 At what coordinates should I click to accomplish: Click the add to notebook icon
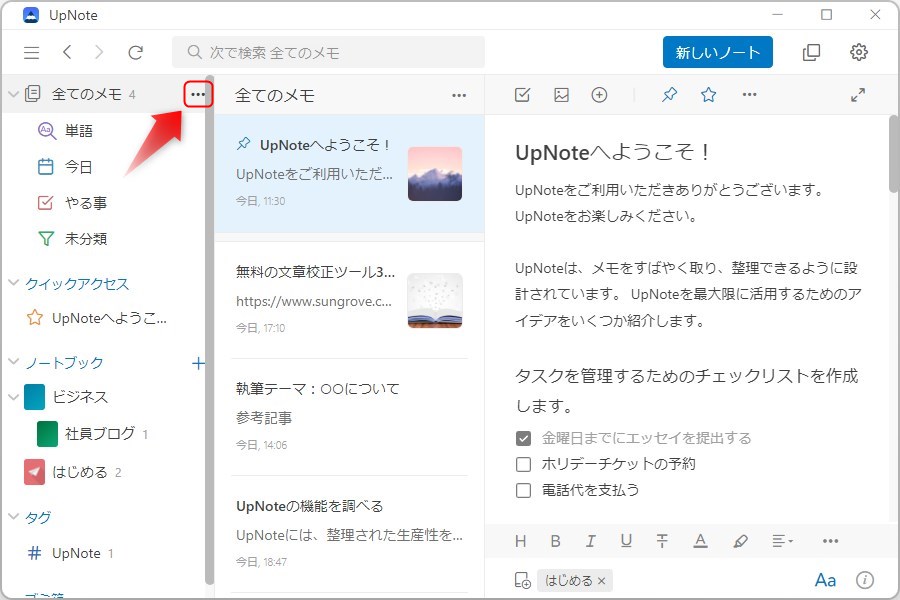522,580
